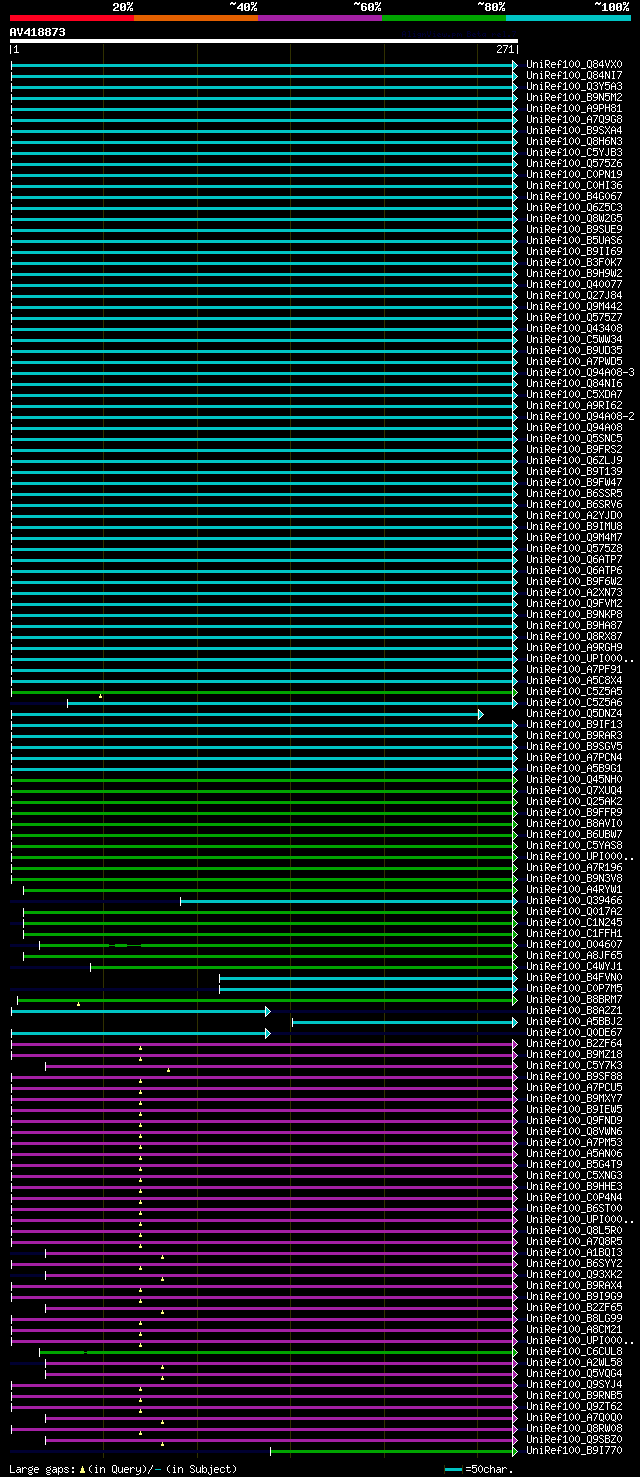Select hit label UniRef100_B9T139
This screenshot has width=640, height=1477.
click(573, 471)
